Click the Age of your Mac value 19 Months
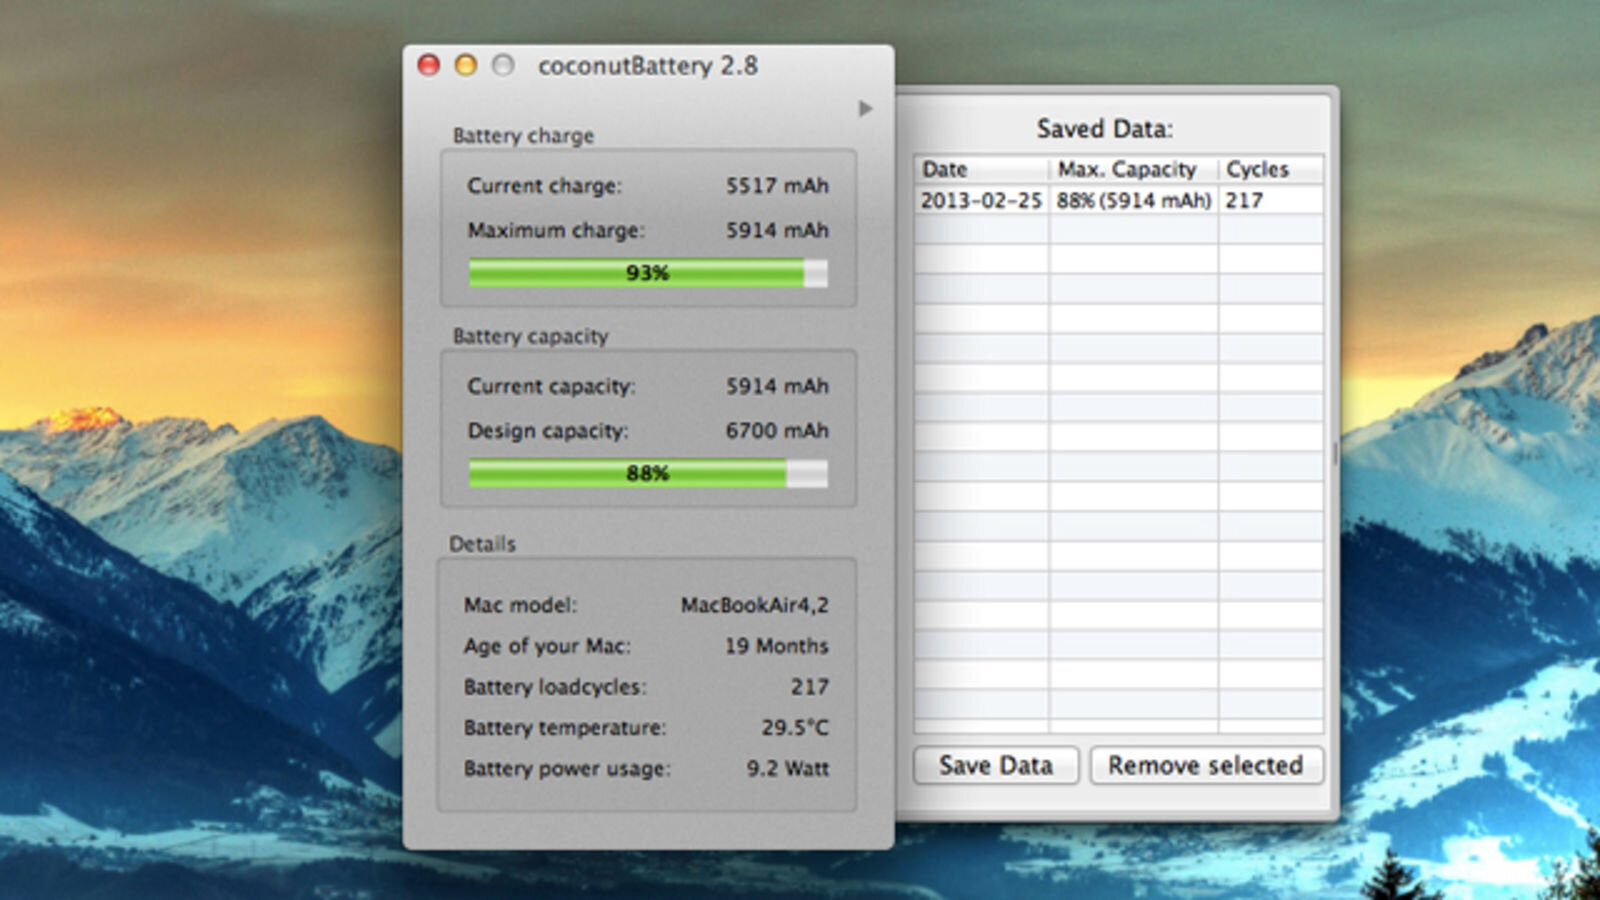This screenshot has height=900, width=1600. 777,646
